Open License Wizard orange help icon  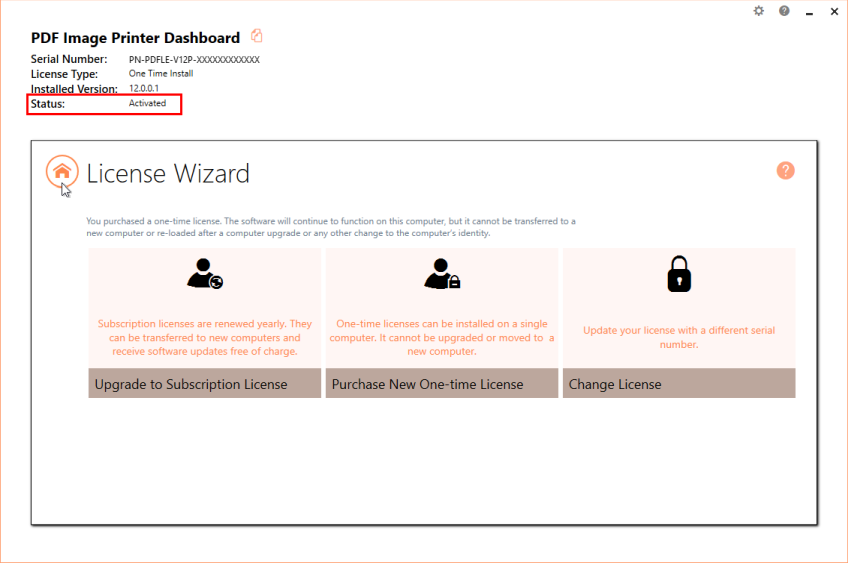tap(785, 170)
